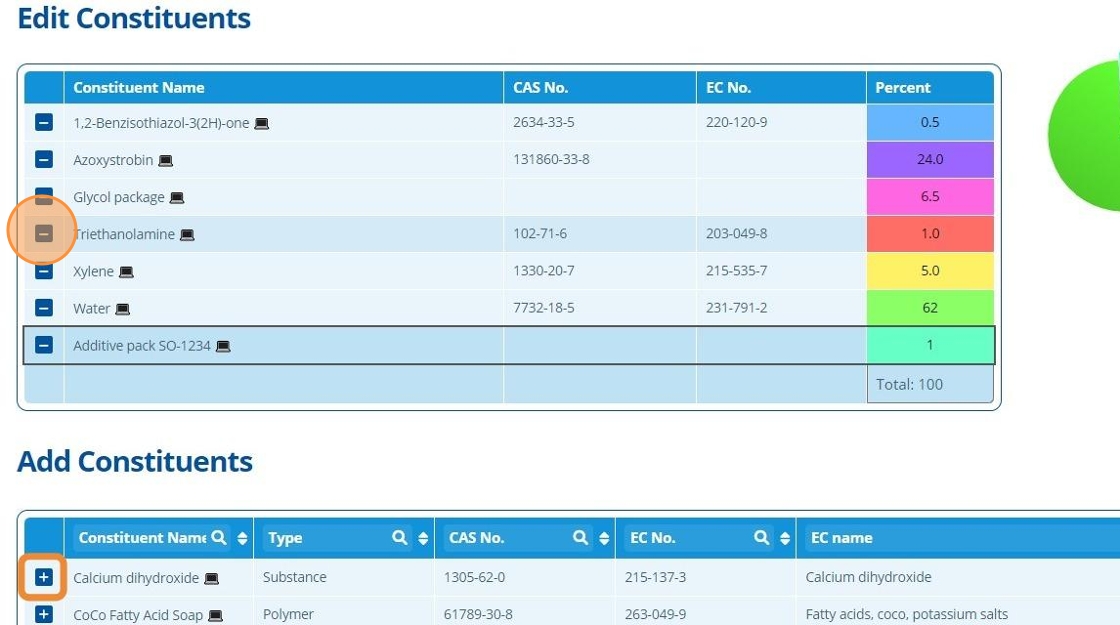Select CAS number 1305-62-0
1120x625 pixels.
[474, 576]
